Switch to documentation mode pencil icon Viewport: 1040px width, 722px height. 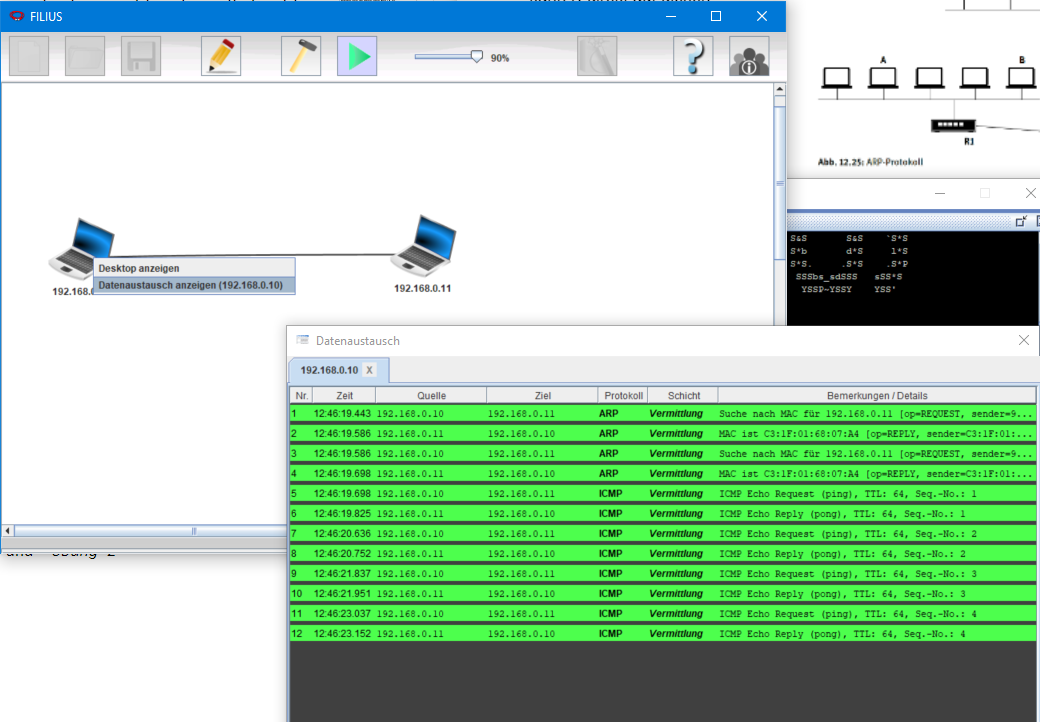coord(221,56)
